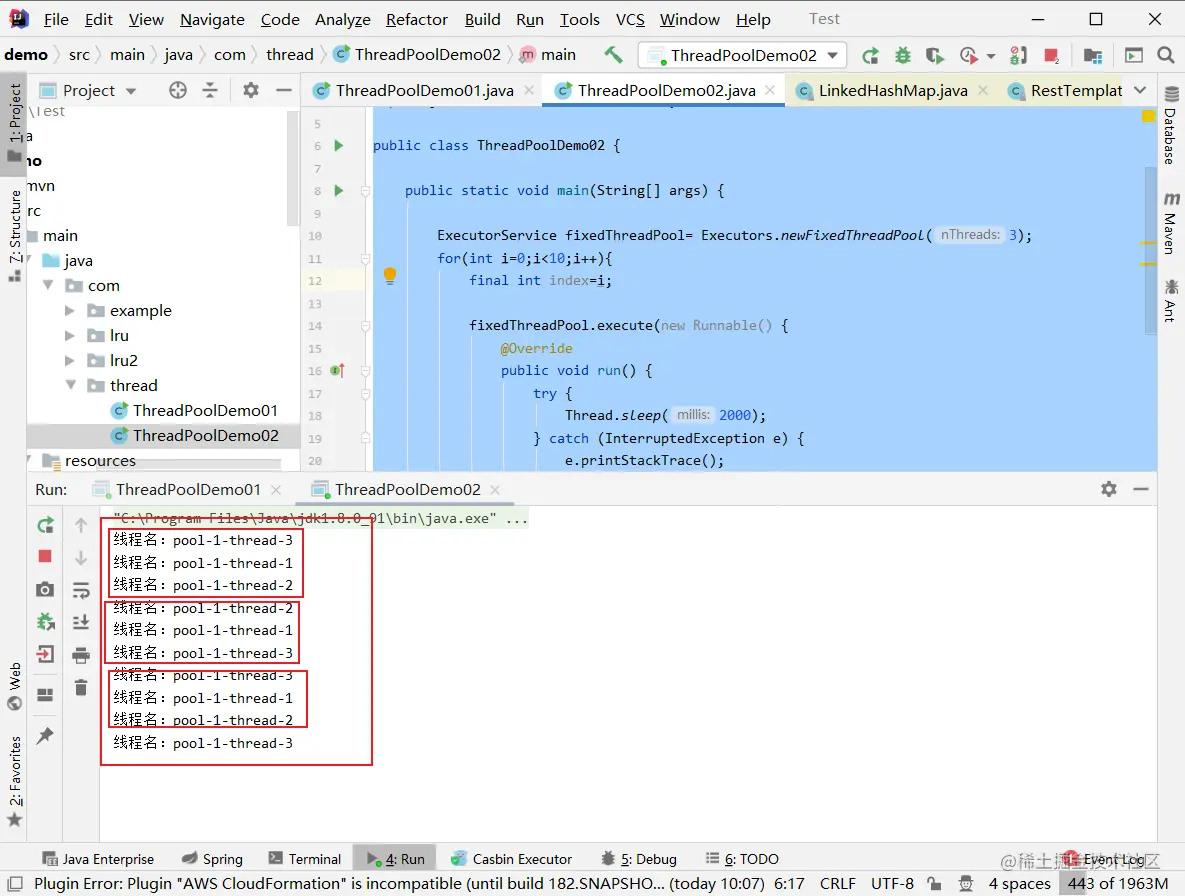Toggle tool window bars icon in status bar

point(16,883)
